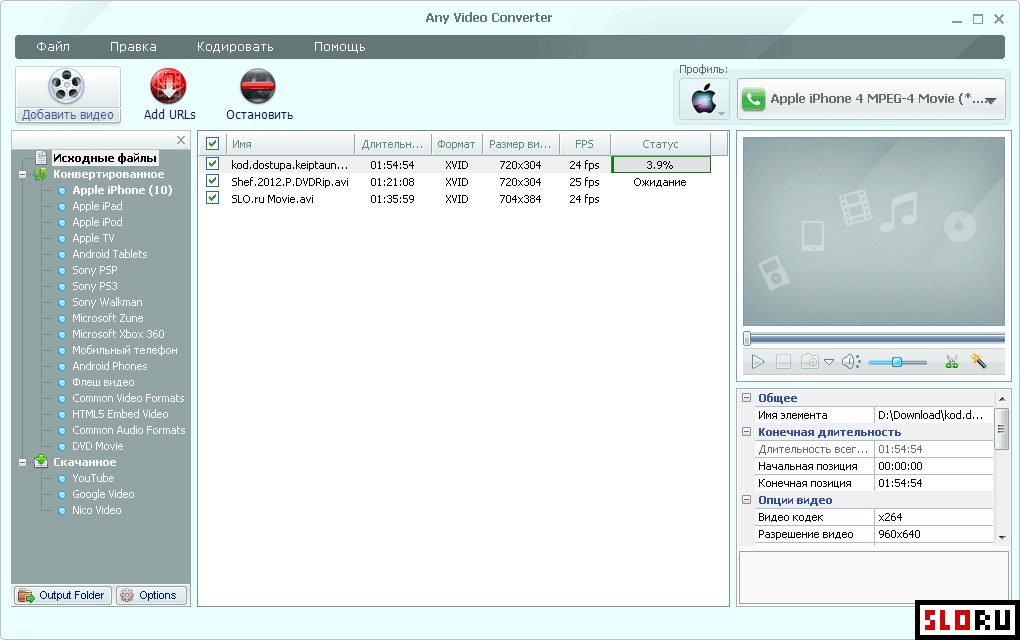
Task: Click the Добавить видео label
Action: pos(68,115)
